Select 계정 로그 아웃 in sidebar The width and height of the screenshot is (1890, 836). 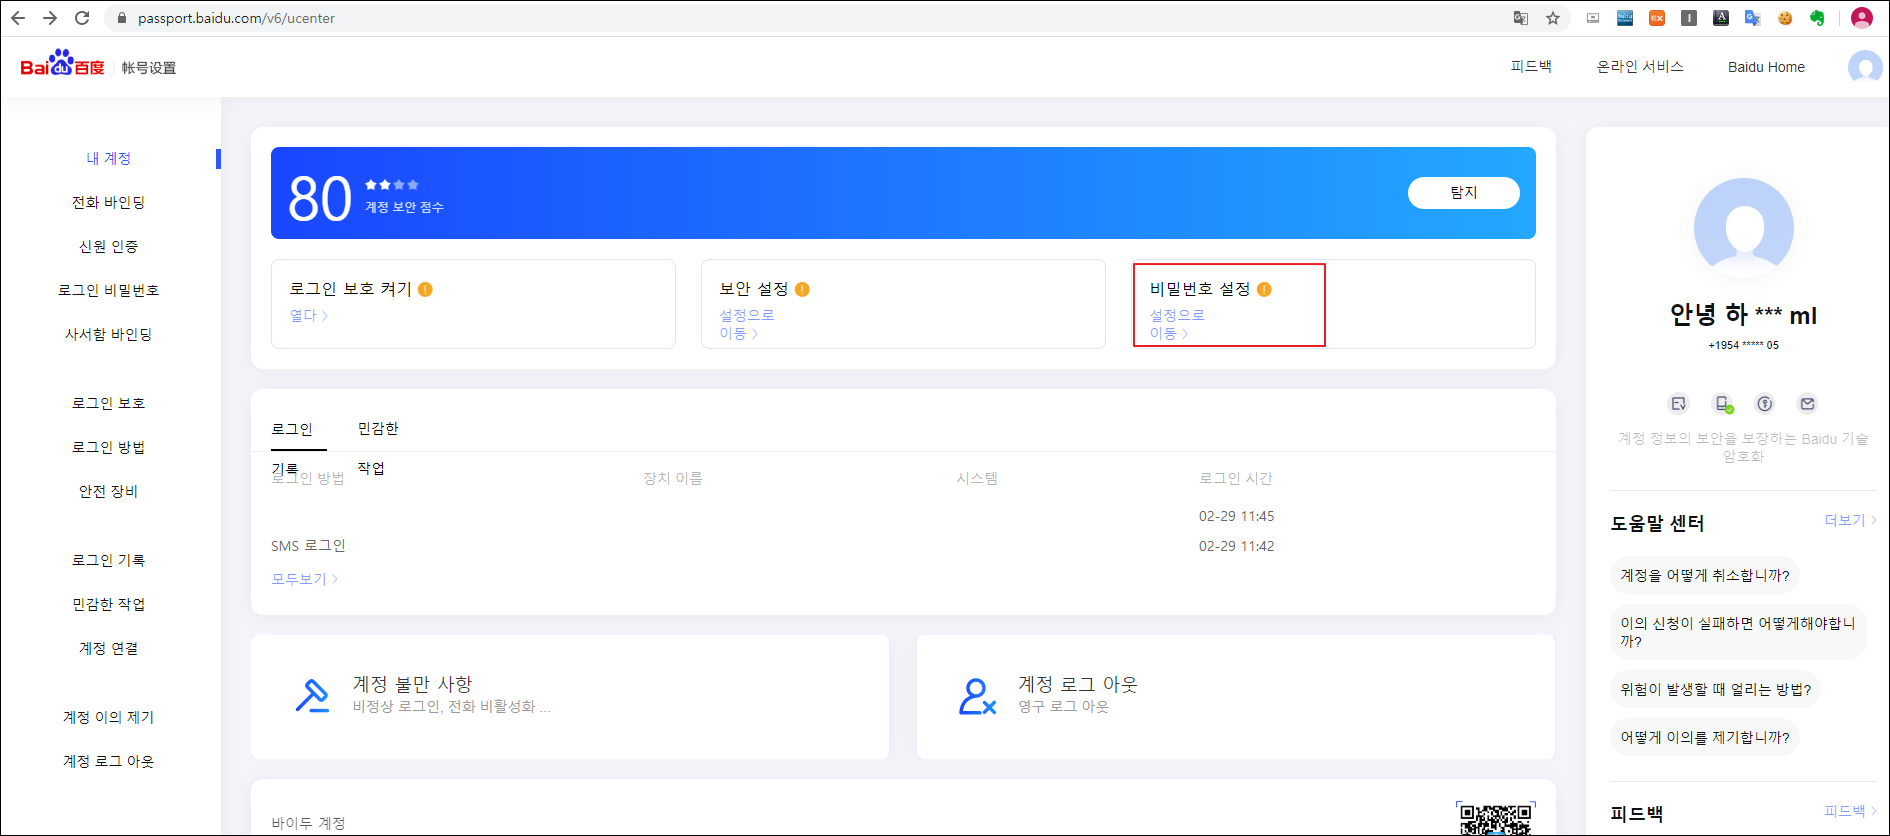click(x=108, y=761)
